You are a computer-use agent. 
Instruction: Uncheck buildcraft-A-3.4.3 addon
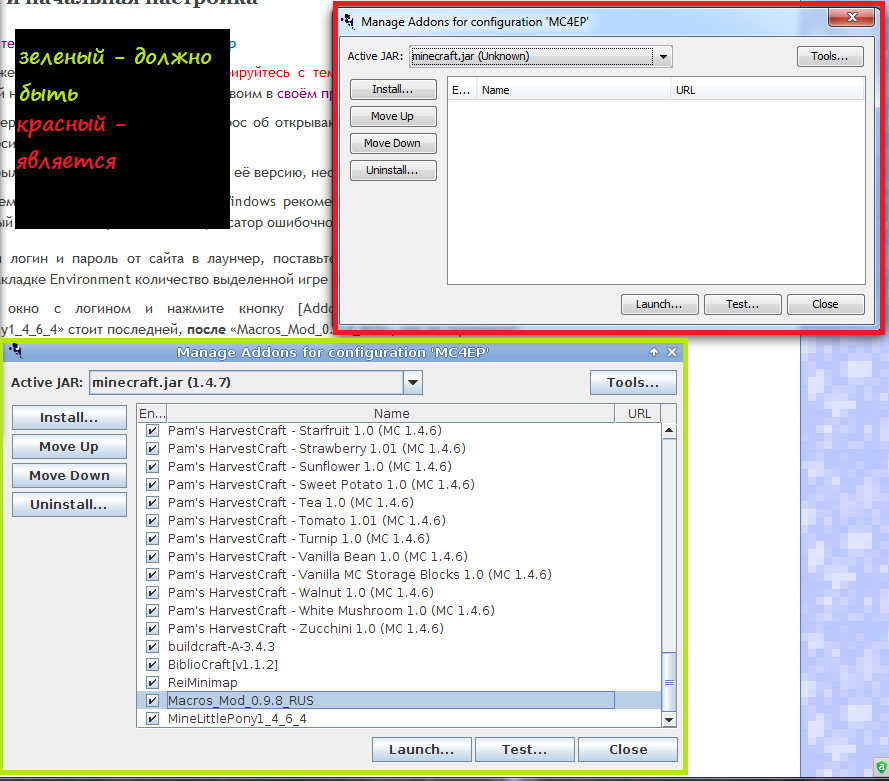152,647
